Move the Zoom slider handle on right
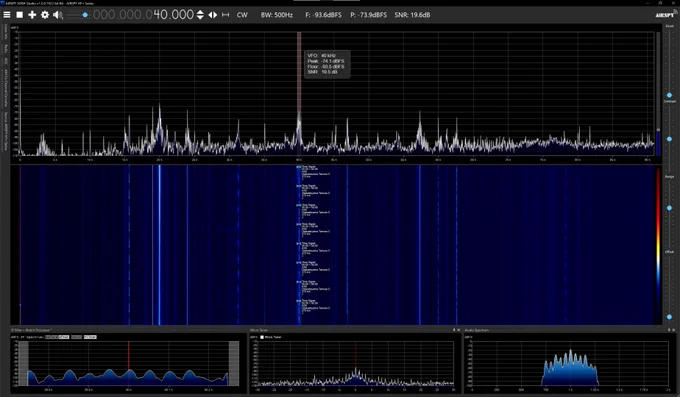680x397 pixels. (x=669, y=95)
